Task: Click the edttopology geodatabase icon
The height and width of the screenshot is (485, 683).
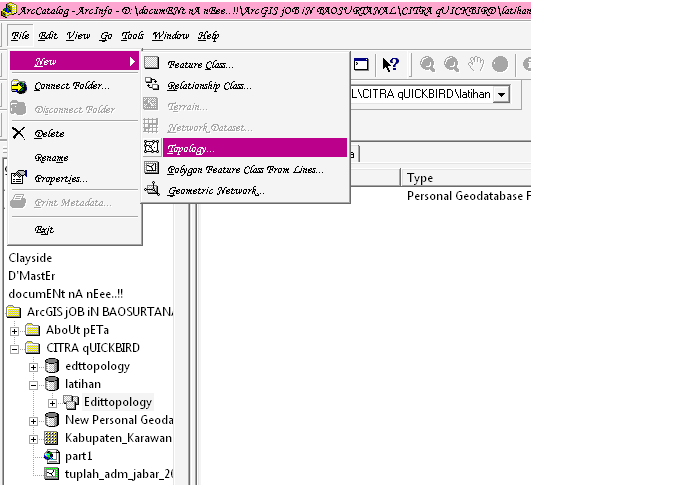Action: click(52, 366)
